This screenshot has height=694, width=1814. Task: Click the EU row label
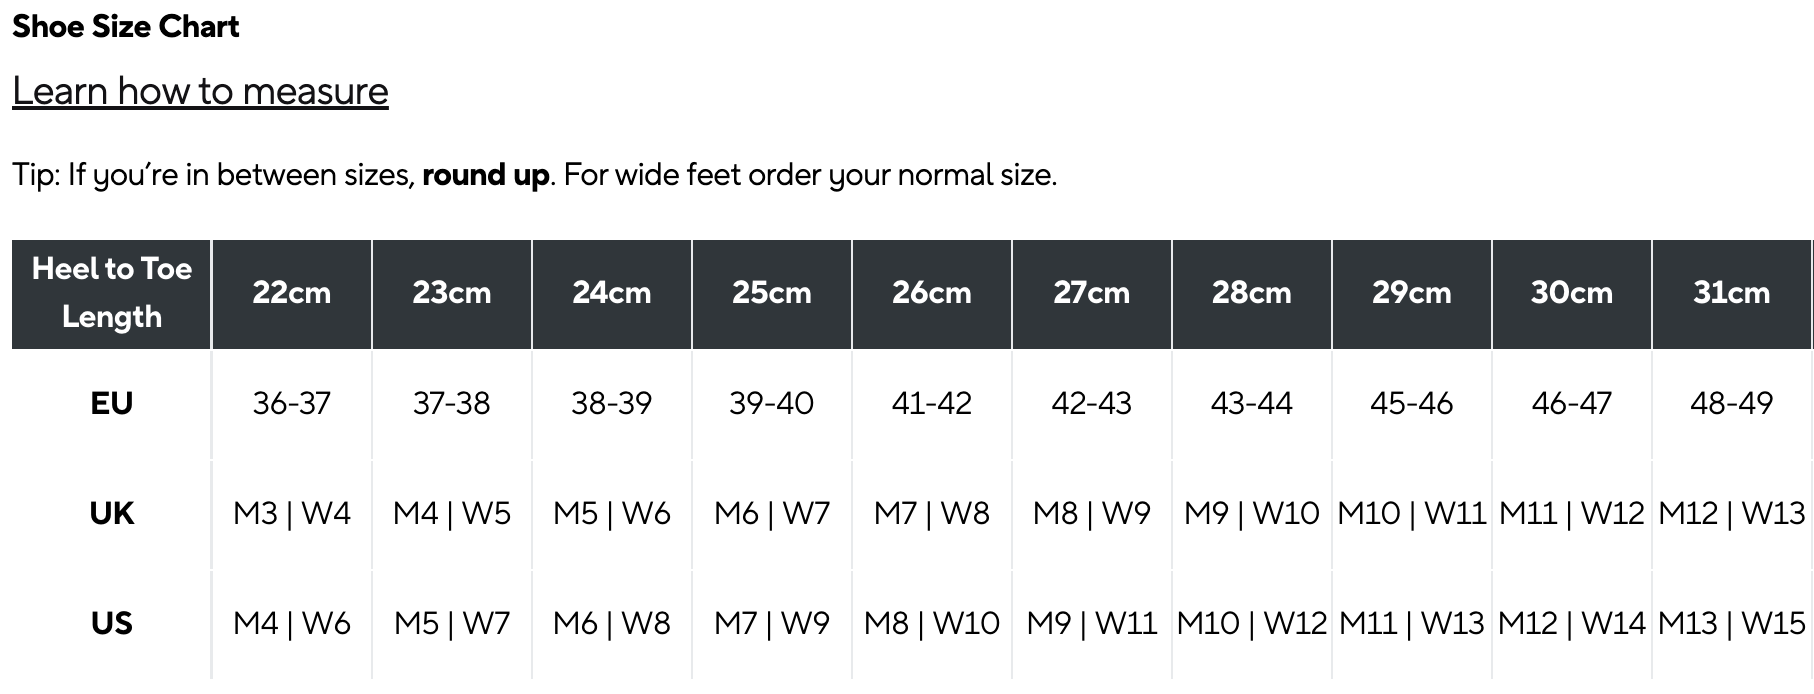(x=111, y=403)
